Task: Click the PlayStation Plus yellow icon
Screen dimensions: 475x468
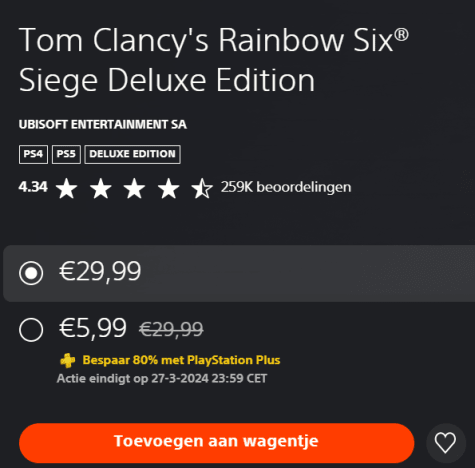Action: (x=68, y=360)
